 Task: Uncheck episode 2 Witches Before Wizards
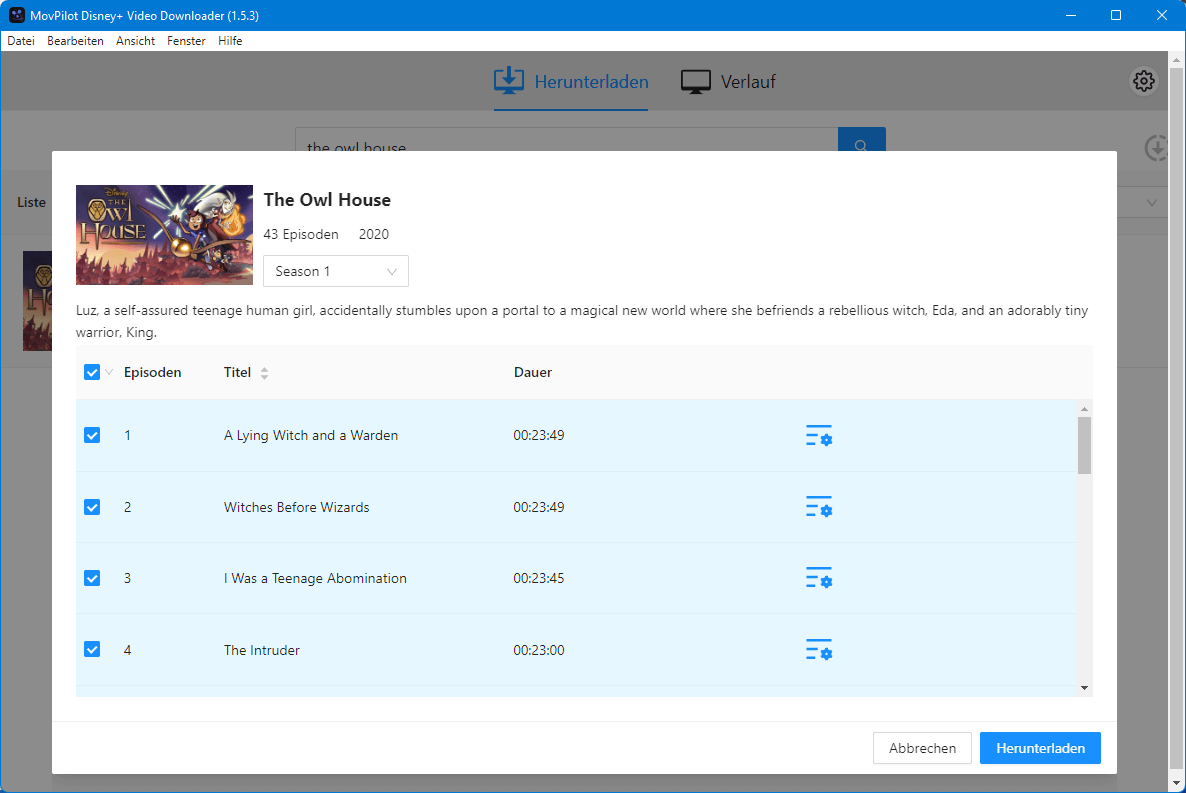92,507
